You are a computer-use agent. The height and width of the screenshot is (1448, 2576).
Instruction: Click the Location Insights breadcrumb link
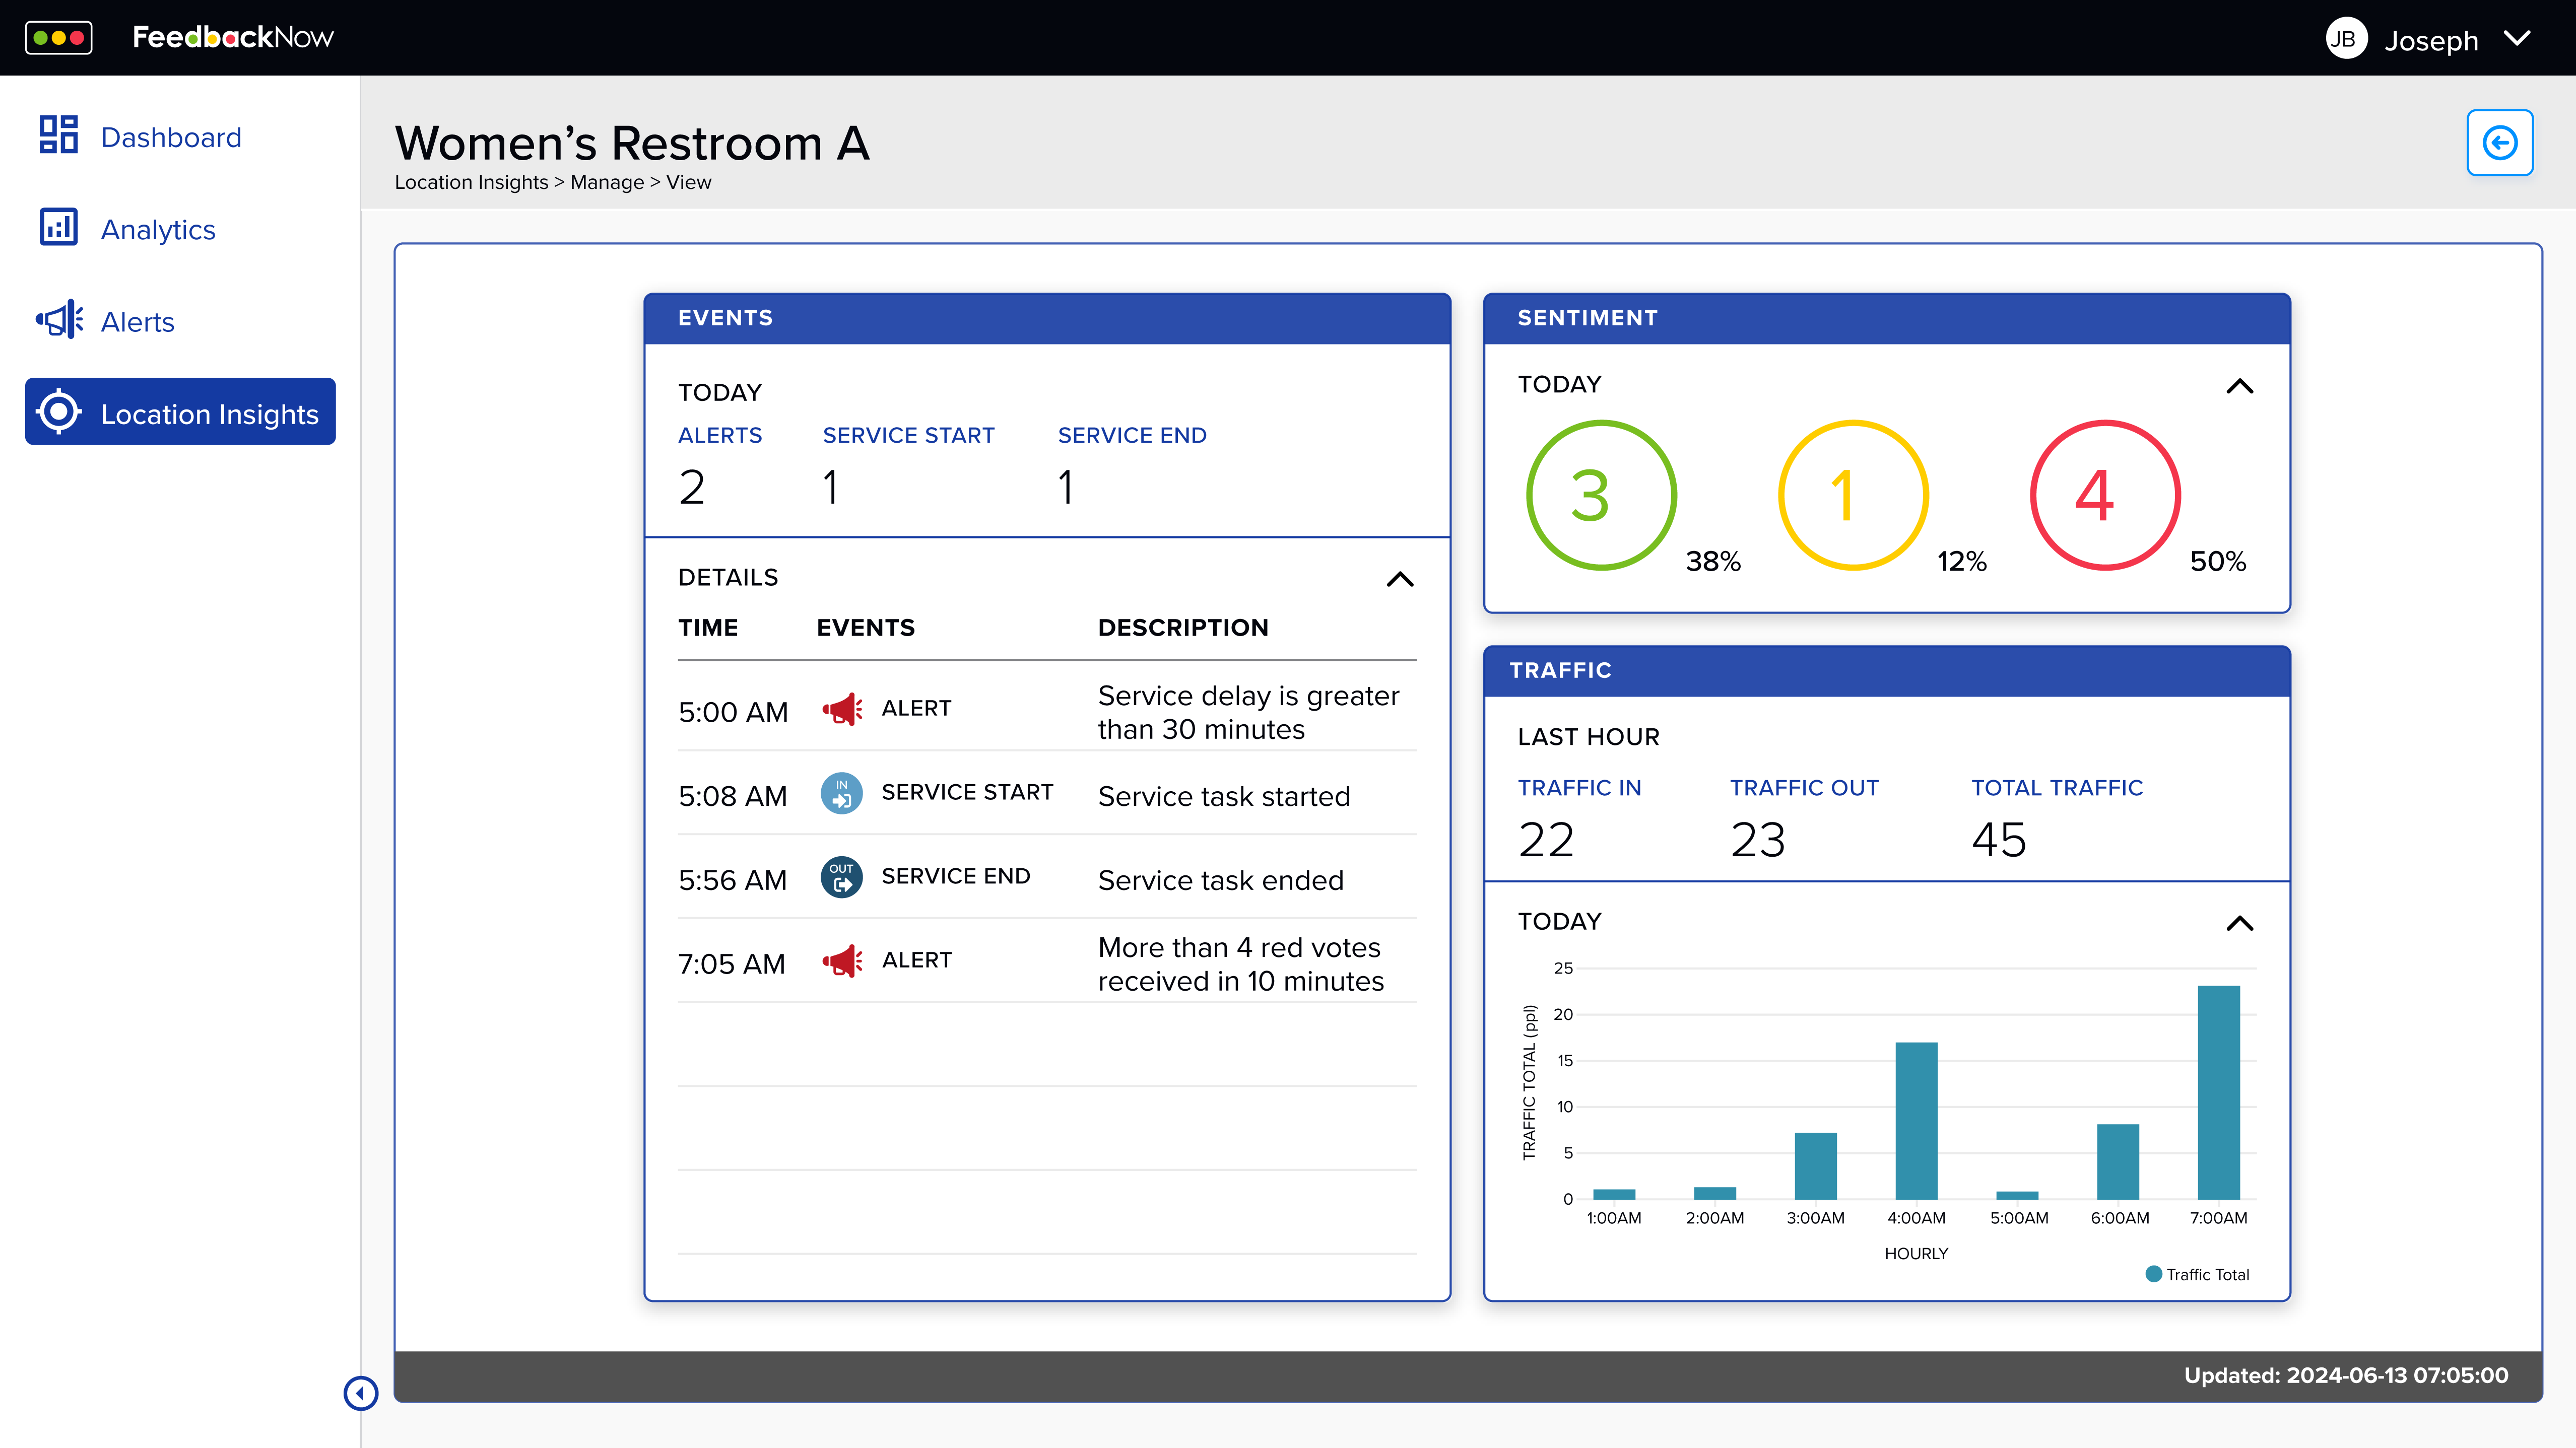(471, 182)
